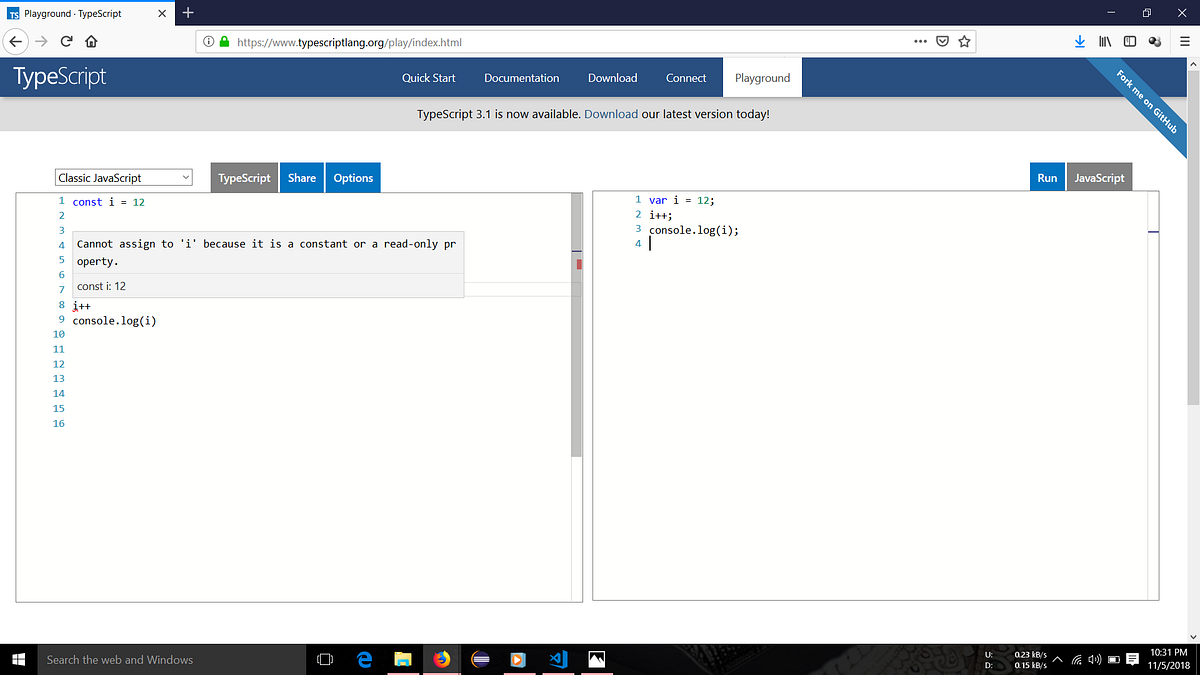
Task: Open the Firefox home page
Action: point(90,41)
